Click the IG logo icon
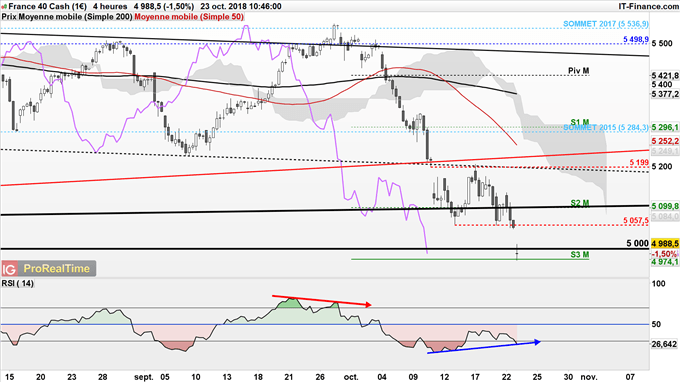680x382 pixels. (9, 269)
